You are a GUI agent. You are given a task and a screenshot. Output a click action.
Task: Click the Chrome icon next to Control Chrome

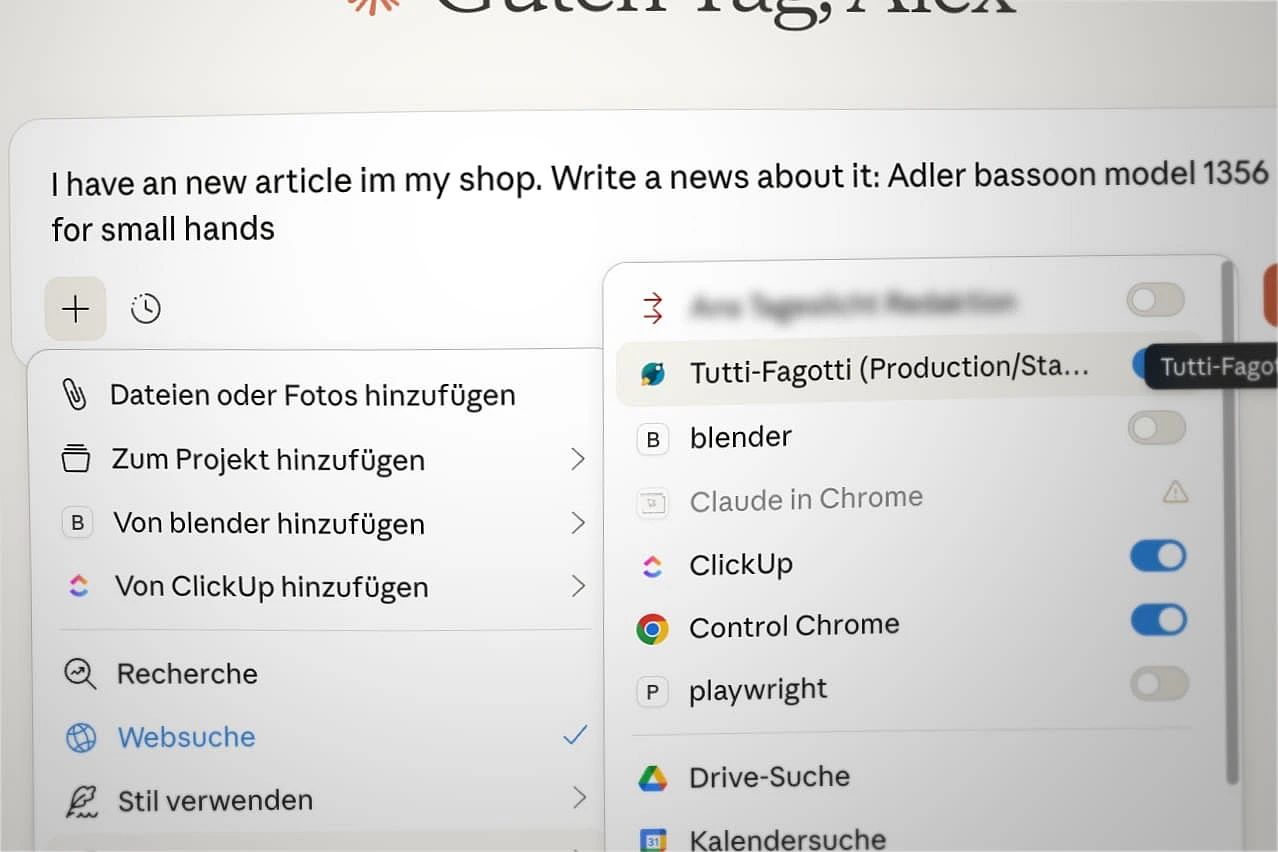click(x=652, y=629)
